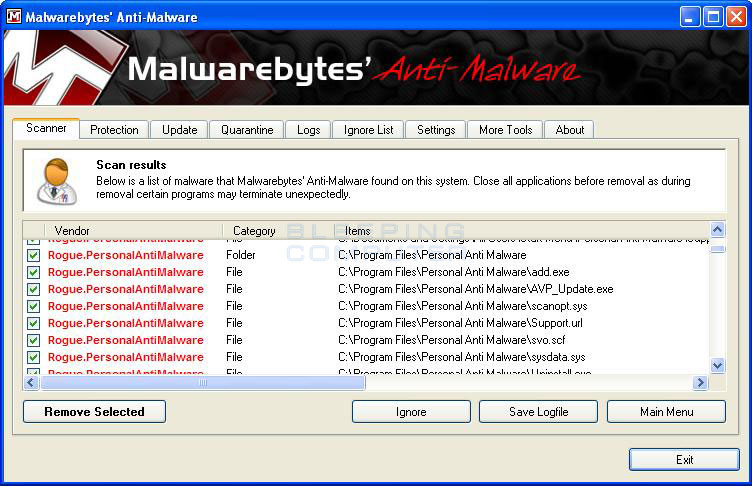Click the horizontal scrollbar thumb
The height and width of the screenshot is (486, 752).
tap(203, 382)
